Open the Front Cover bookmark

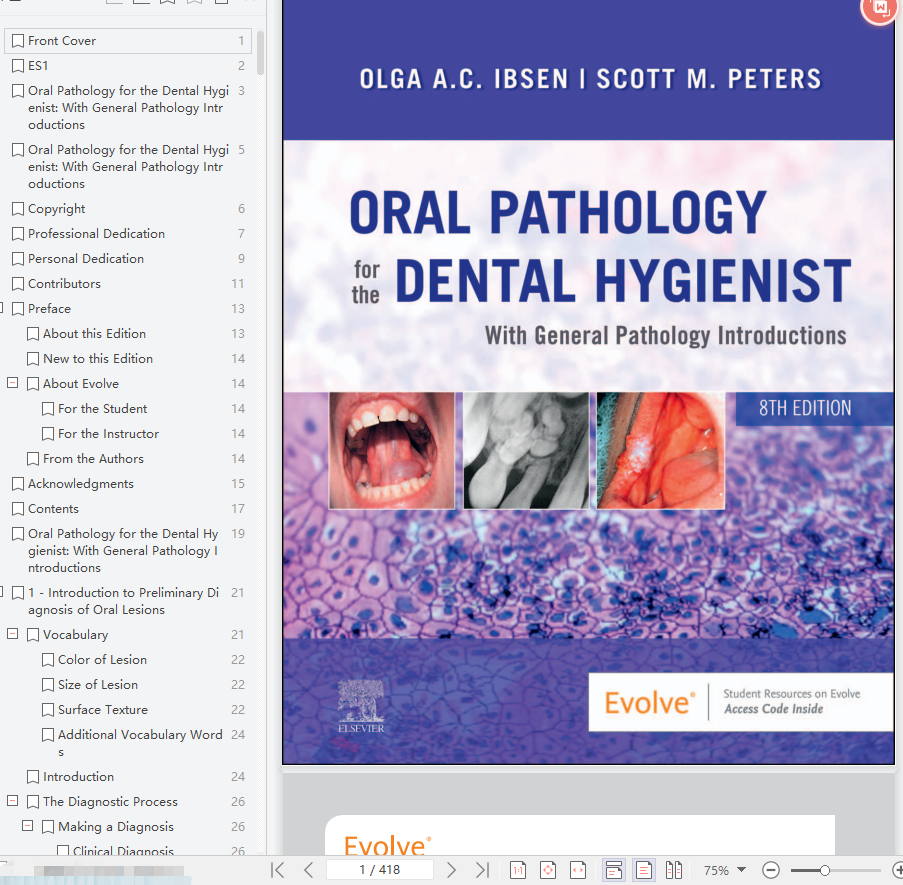[128, 41]
